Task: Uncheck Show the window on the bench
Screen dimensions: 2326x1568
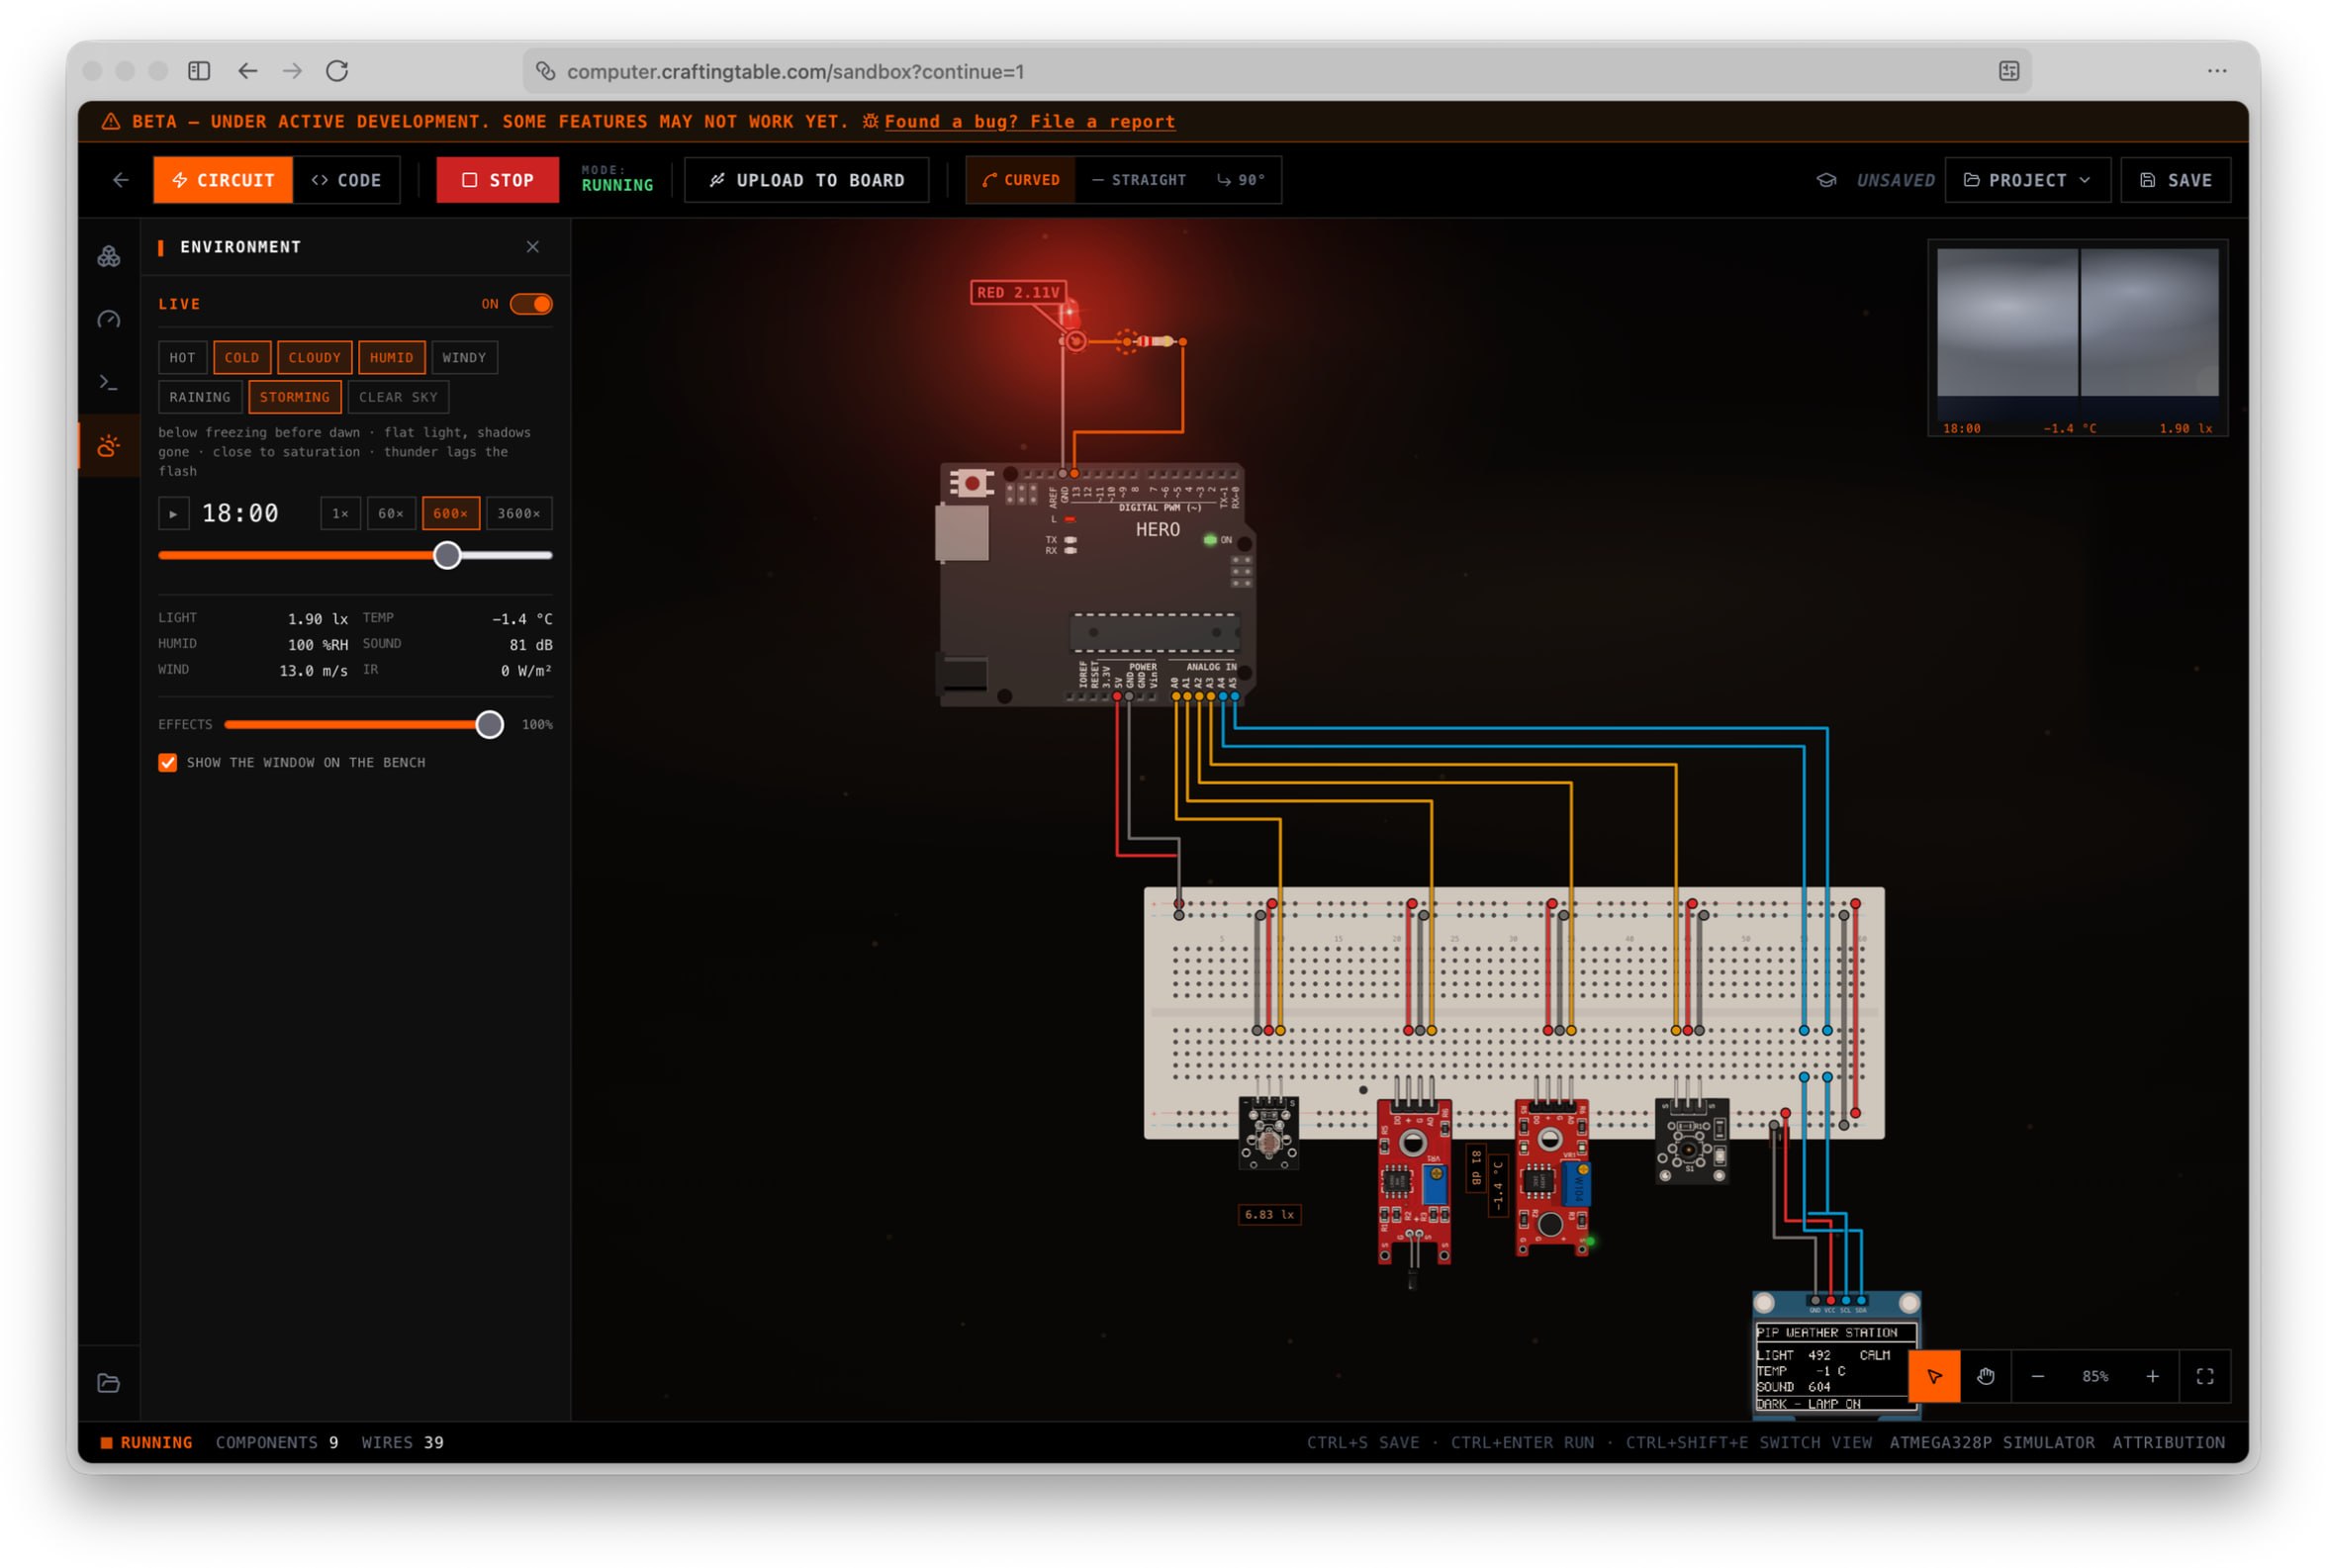Action: point(167,763)
